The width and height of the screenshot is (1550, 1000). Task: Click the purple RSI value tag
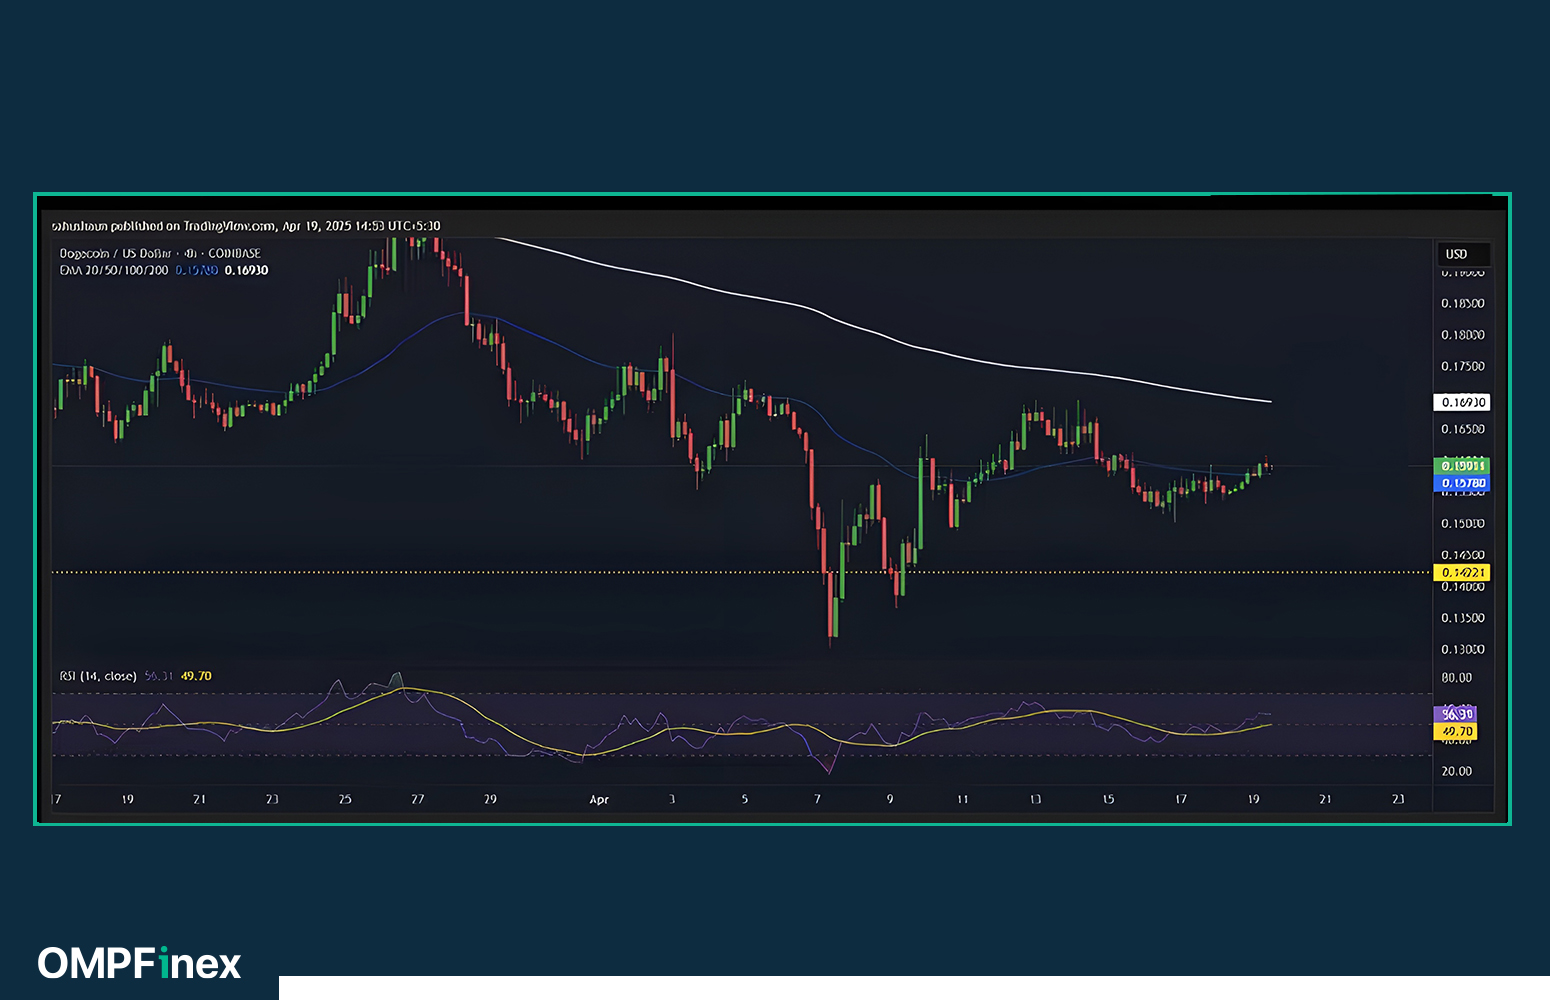pyautogui.click(x=1455, y=714)
